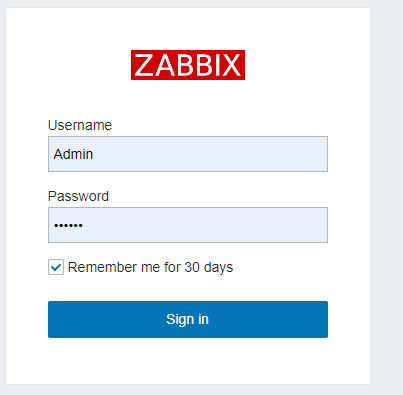
Task: Click the letter X in the ZABBIX logo
Action: coord(231,65)
